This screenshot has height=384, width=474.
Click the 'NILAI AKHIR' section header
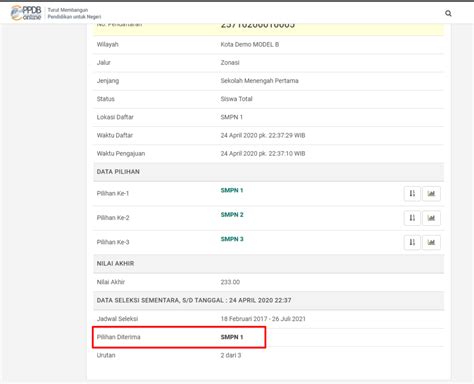(269, 264)
